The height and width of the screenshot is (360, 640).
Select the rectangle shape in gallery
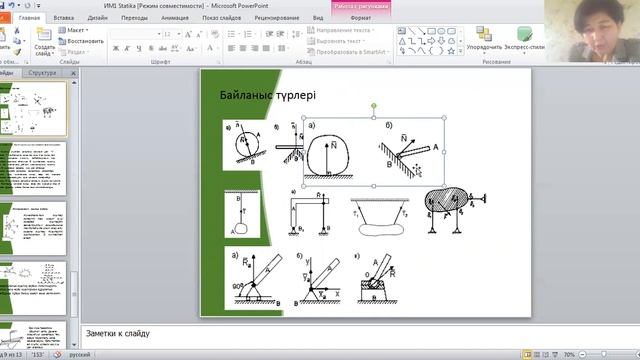[x=431, y=31]
